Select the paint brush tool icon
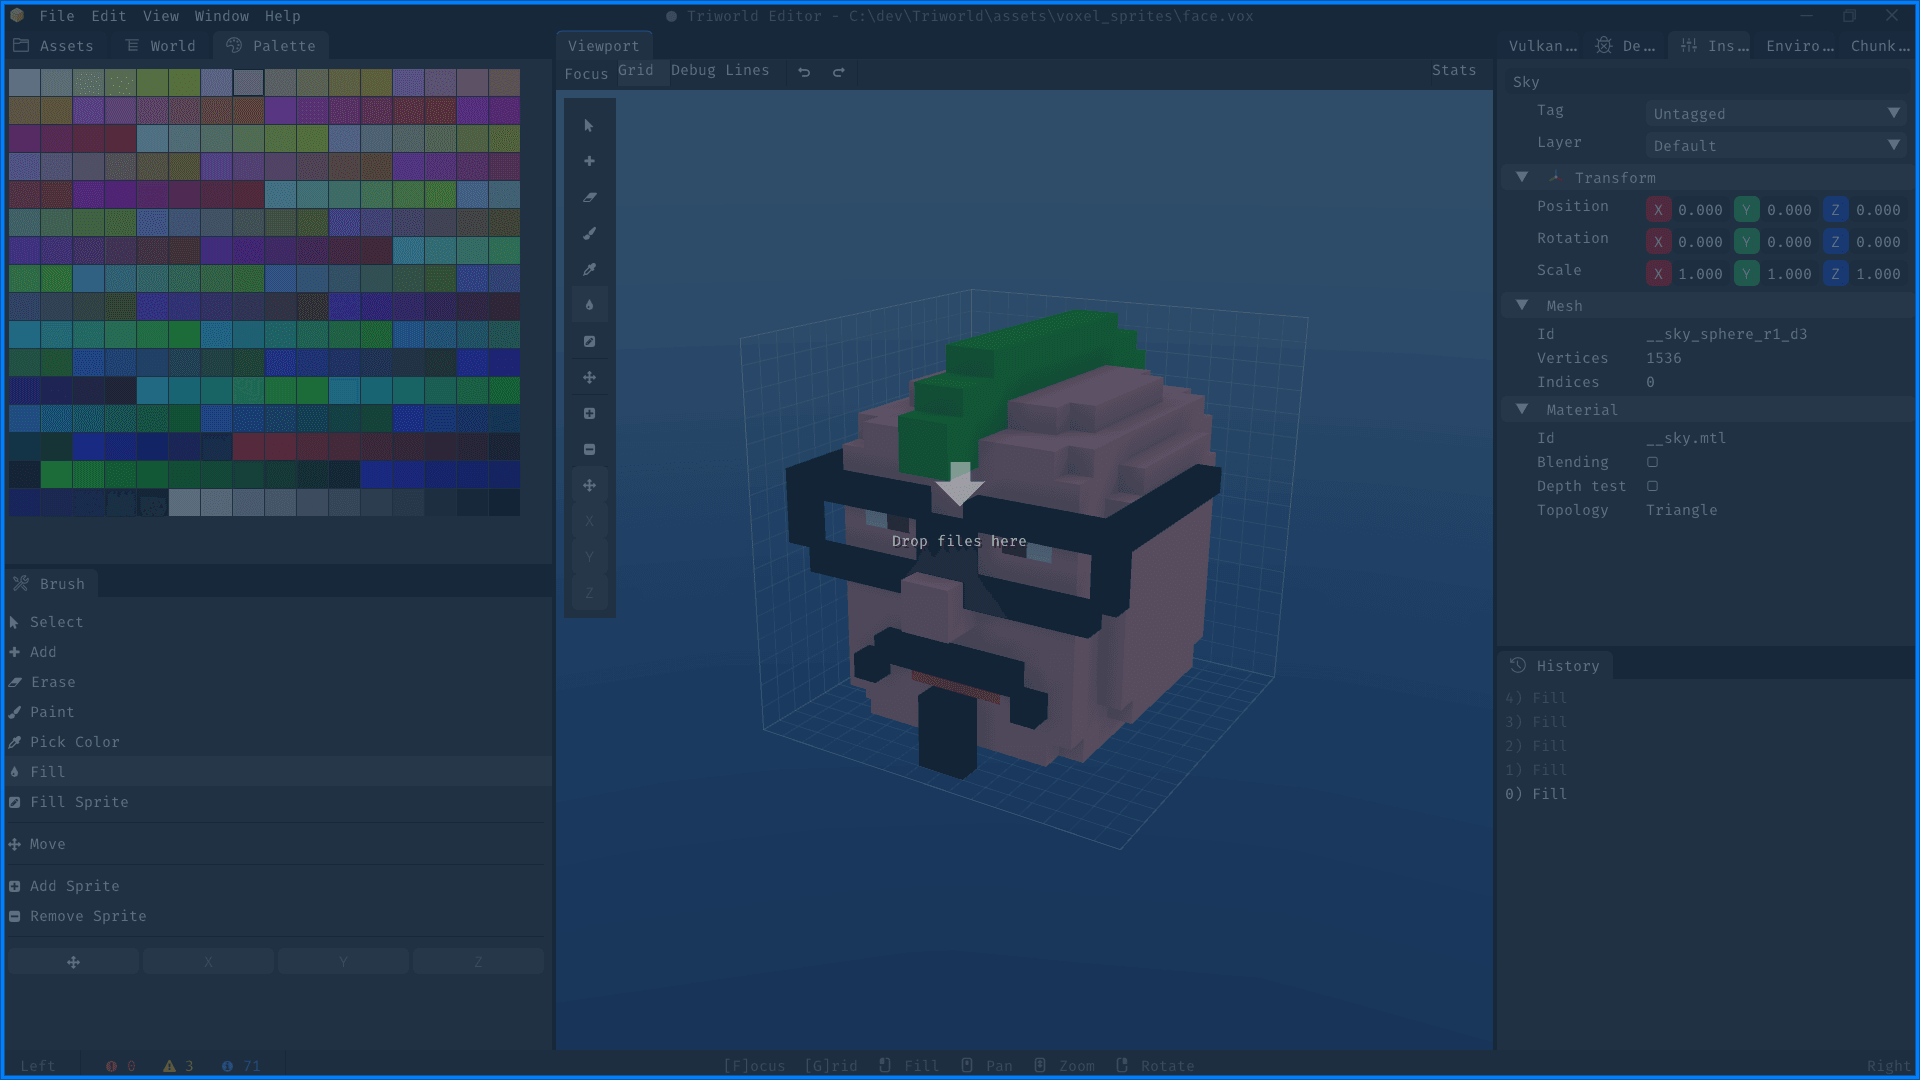 point(589,234)
